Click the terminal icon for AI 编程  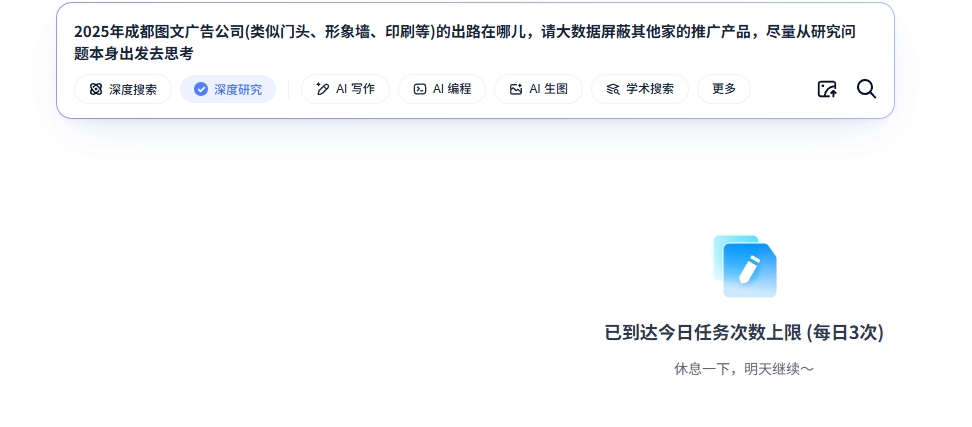[419, 89]
